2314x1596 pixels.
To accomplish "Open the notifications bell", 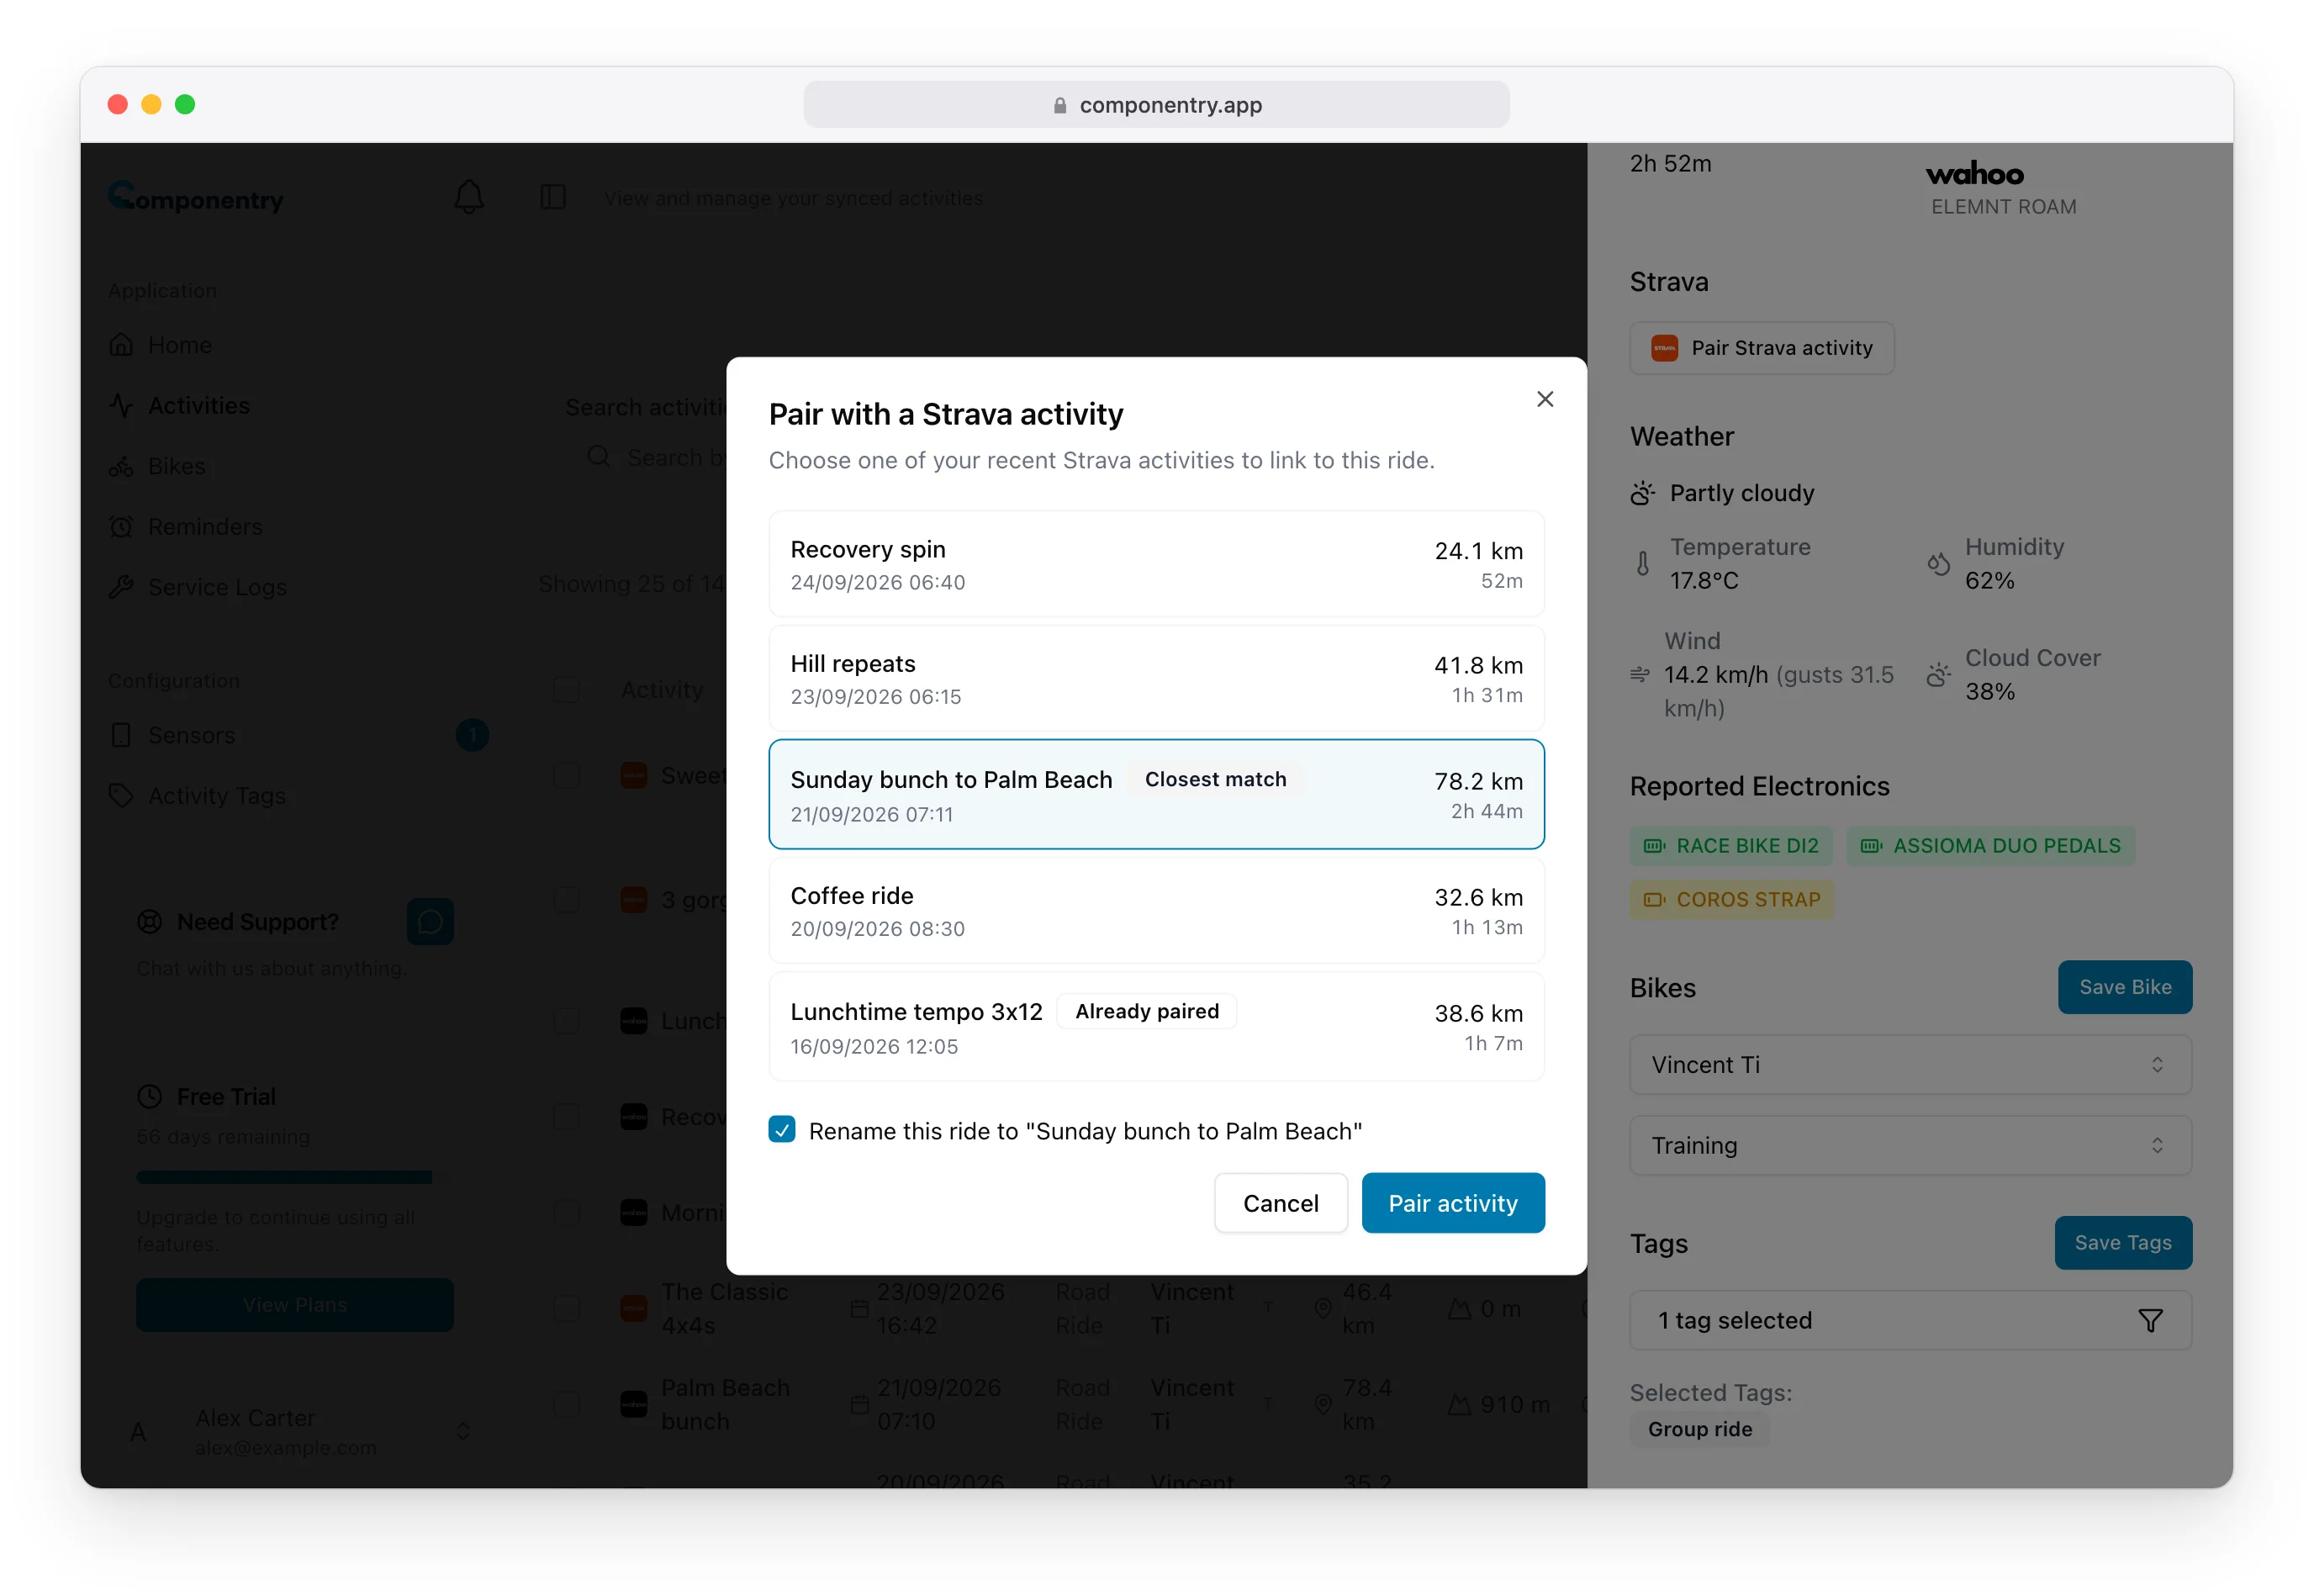I will point(469,197).
